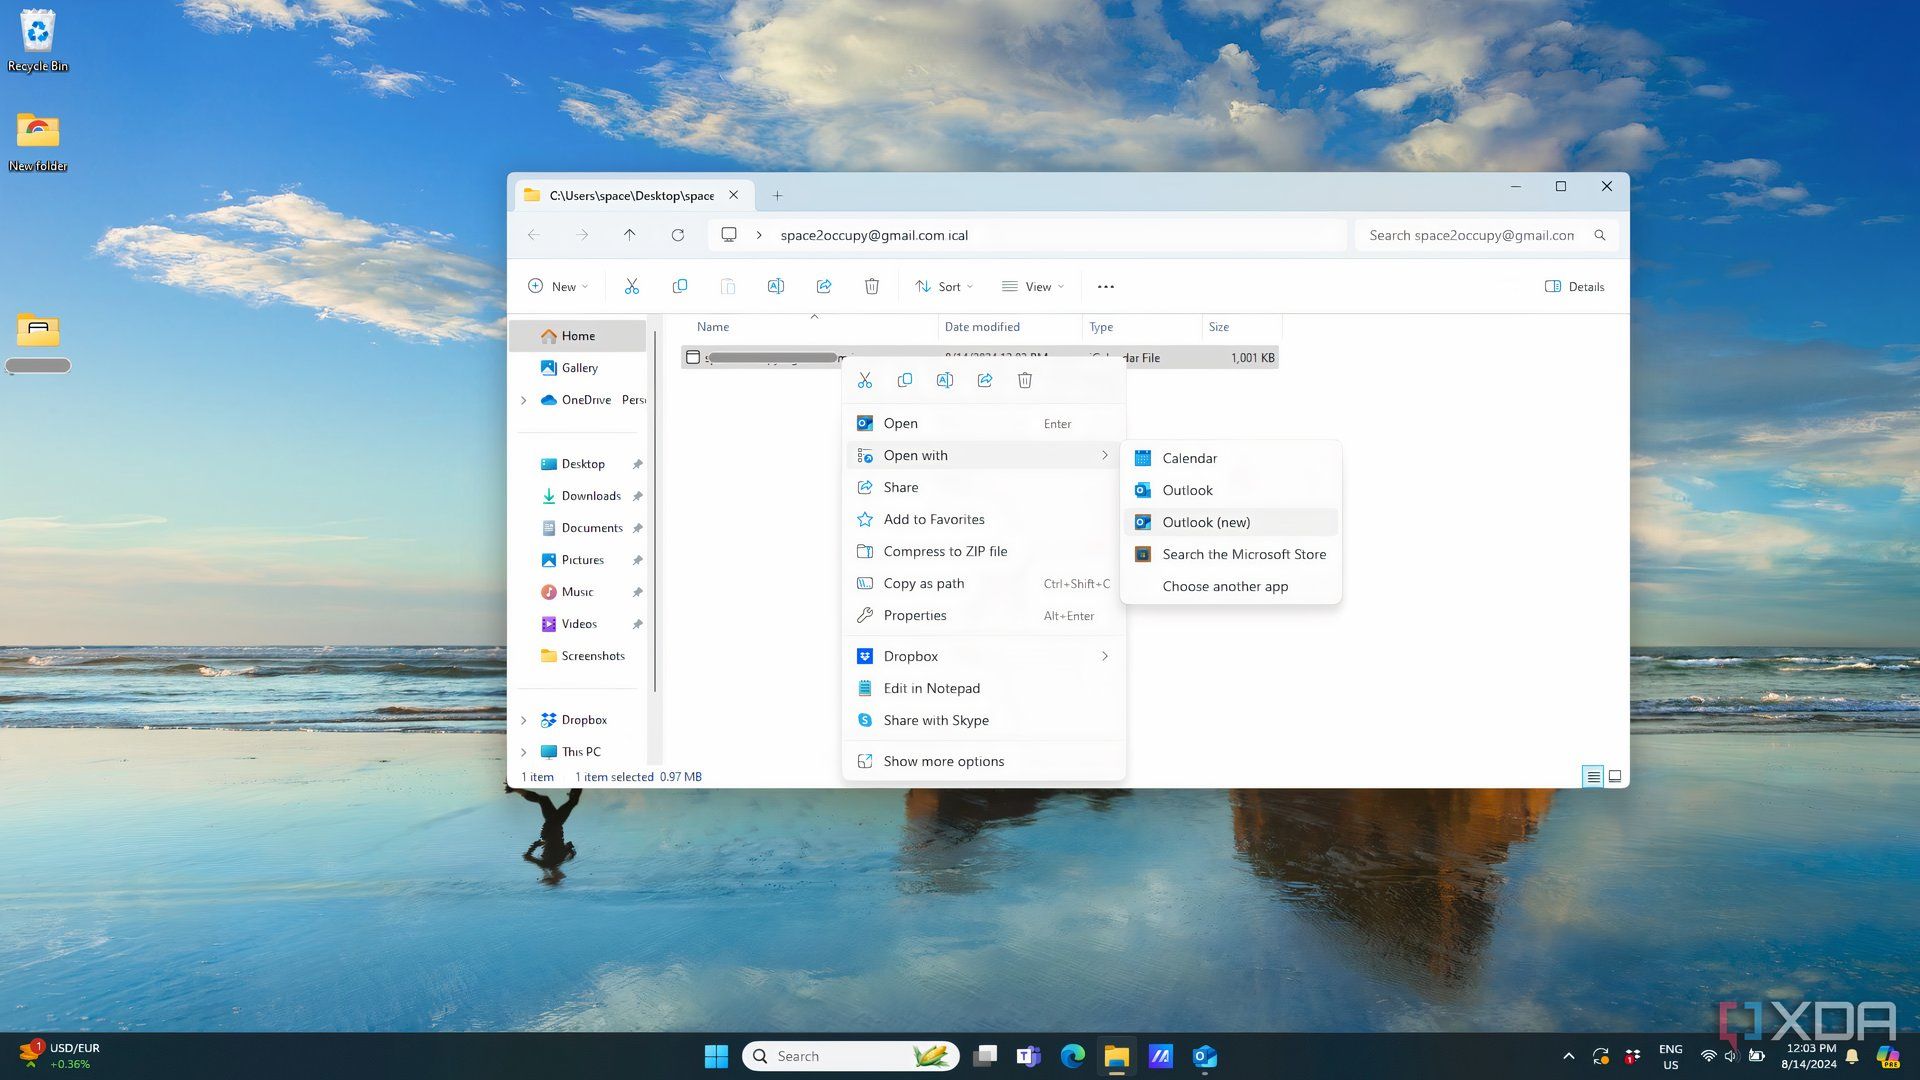Close the C:\Users\space\Desktop tab
The width and height of the screenshot is (1920, 1080).
click(x=733, y=195)
